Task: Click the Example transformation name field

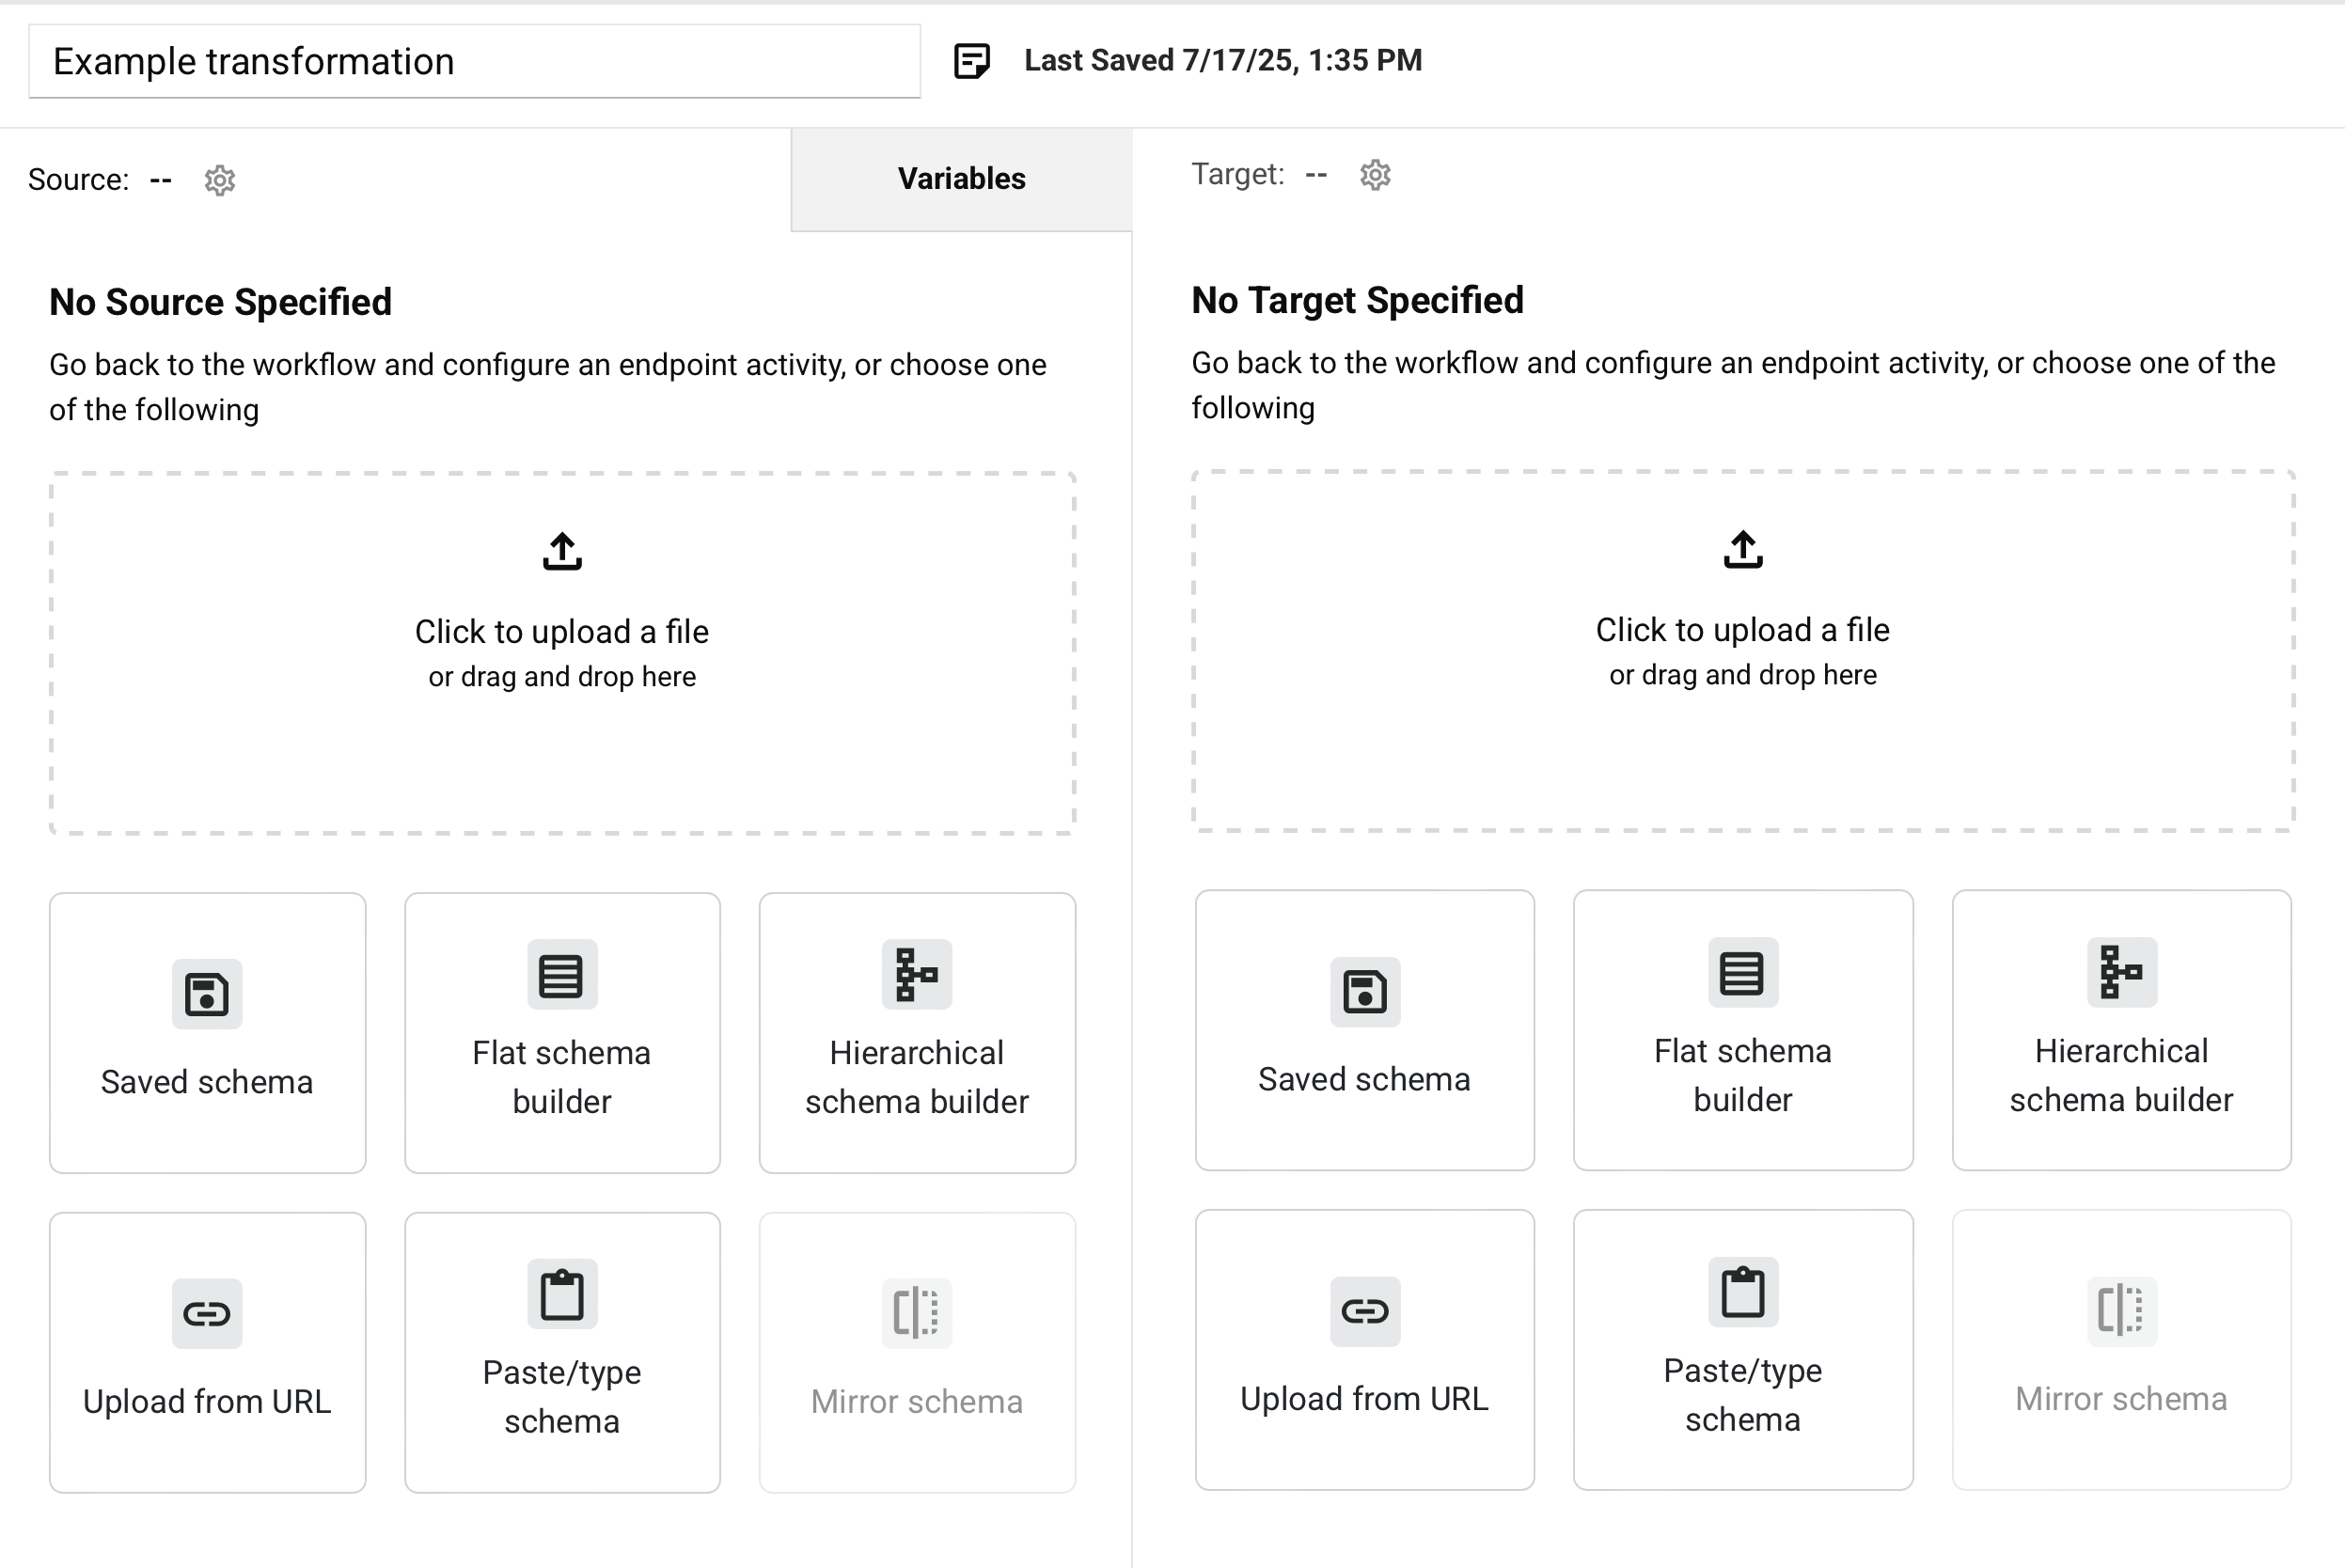Action: [474, 62]
